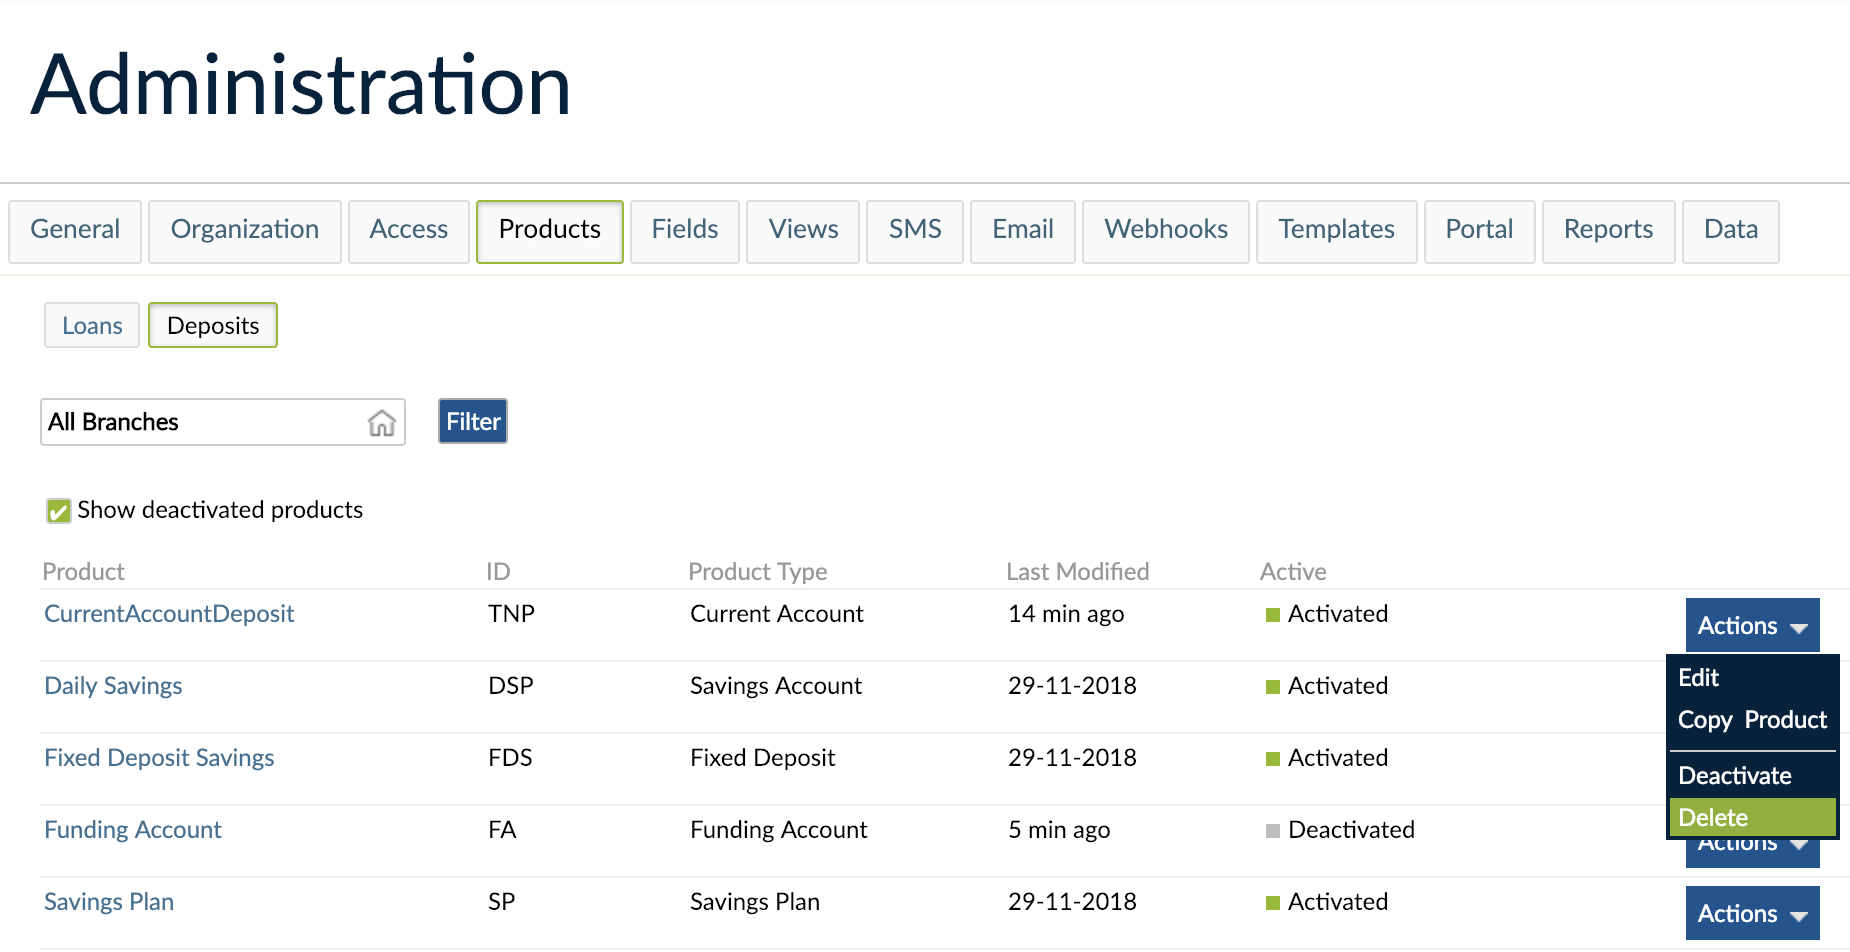
Task: Switch to the Loans tab
Action: [91, 325]
